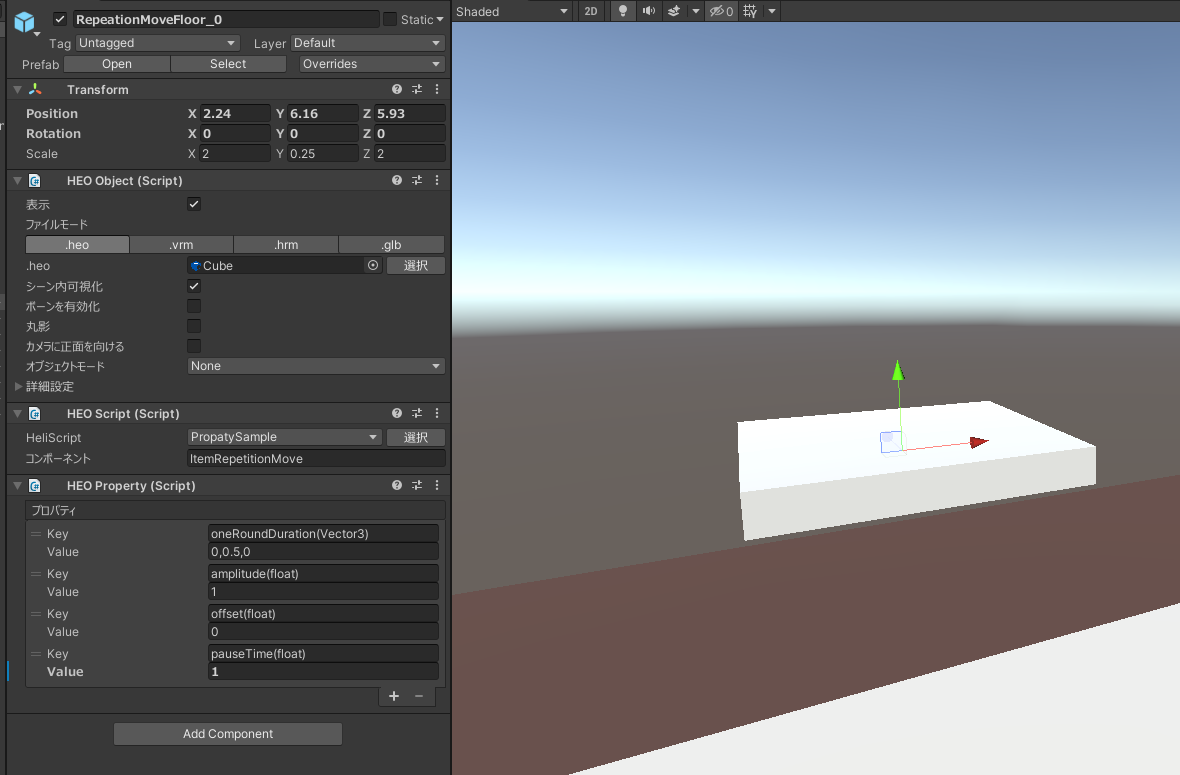Select the .glb file mode tab

coord(391,244)
